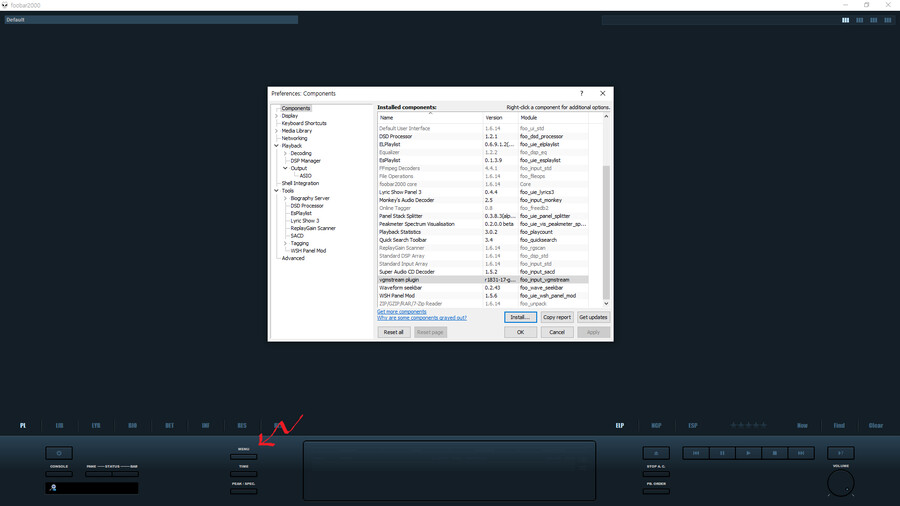This screenshot has width=900, height=506.
Task: Click the power button above CONSOLE
Action: [59, 453]
